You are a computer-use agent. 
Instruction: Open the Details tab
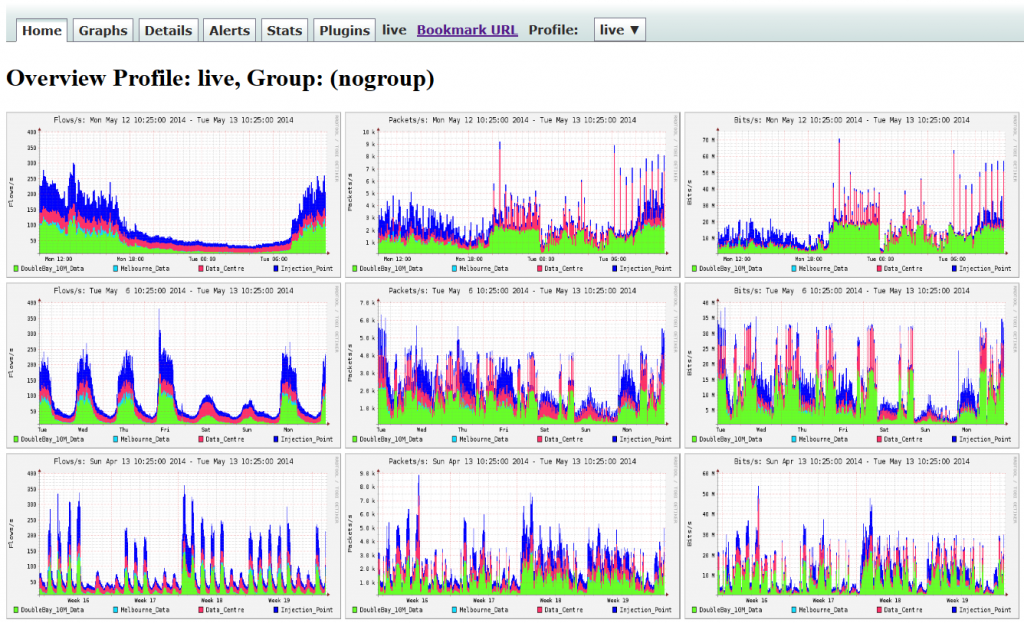168,30
